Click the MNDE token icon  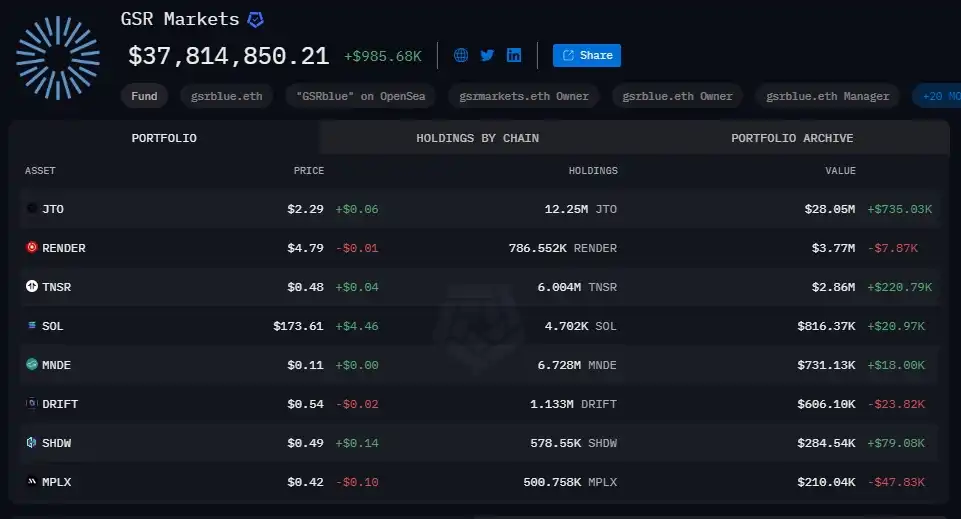tap(32, 364)
